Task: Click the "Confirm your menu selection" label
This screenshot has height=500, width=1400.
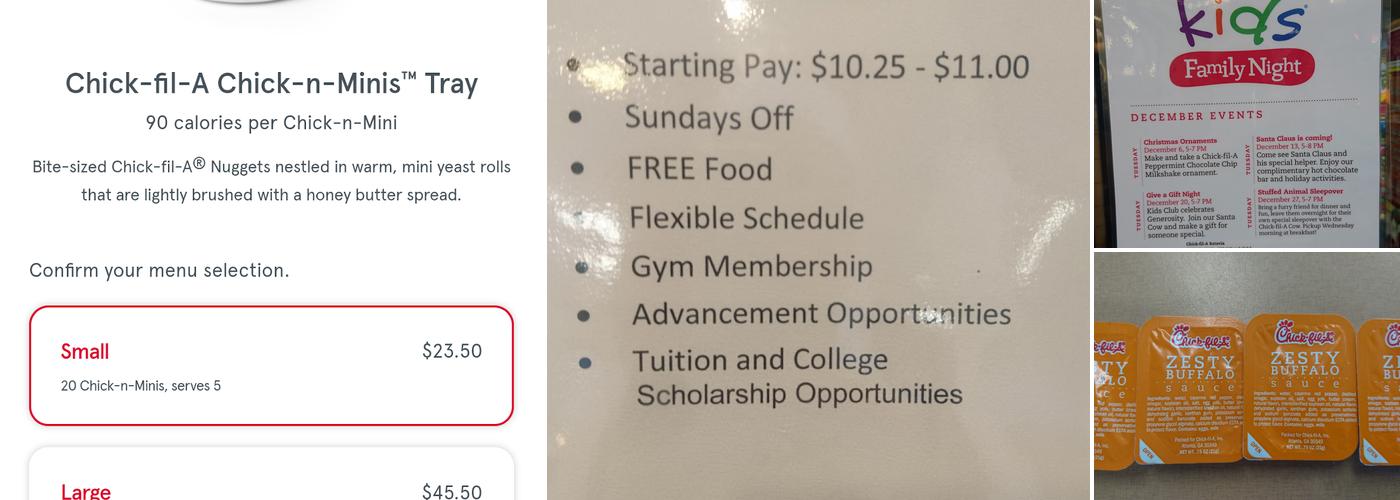Action: coord(159,270)
